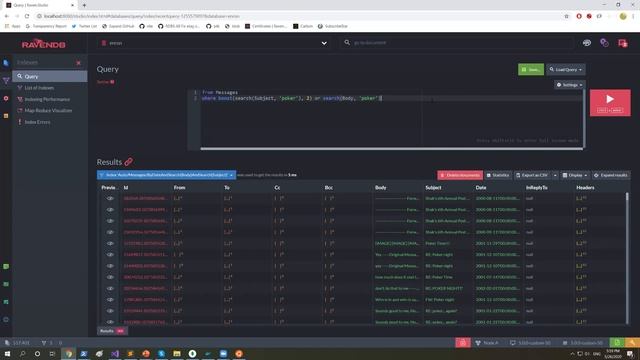The width and height of the screenshot is (640, 360).
Task: Focus the go to document search field
Action: point(457,42)
